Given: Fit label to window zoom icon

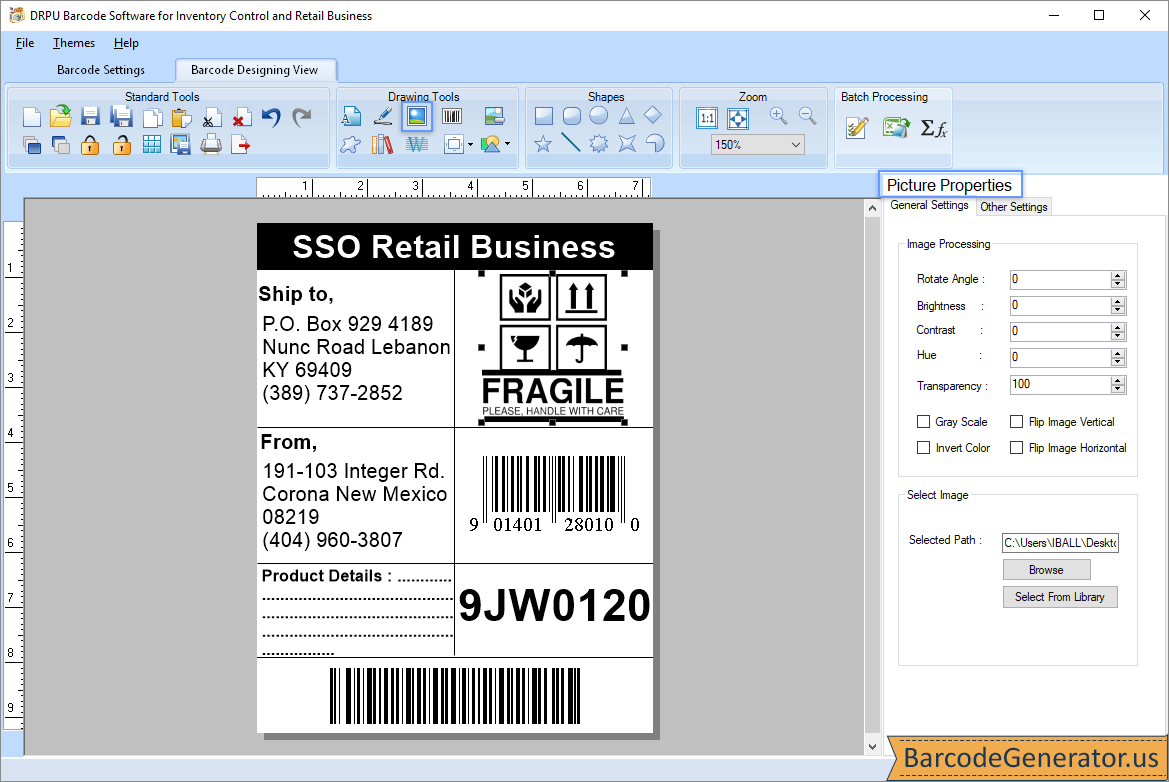Looking at the screenshot, I should [x=737, y=118].
